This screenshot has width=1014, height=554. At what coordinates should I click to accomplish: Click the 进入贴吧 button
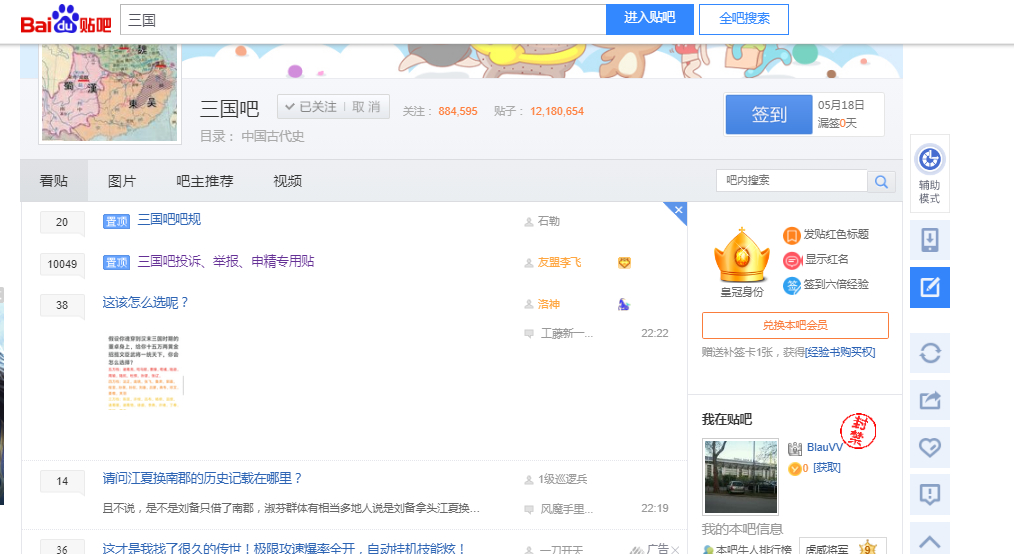click(649, 19)
